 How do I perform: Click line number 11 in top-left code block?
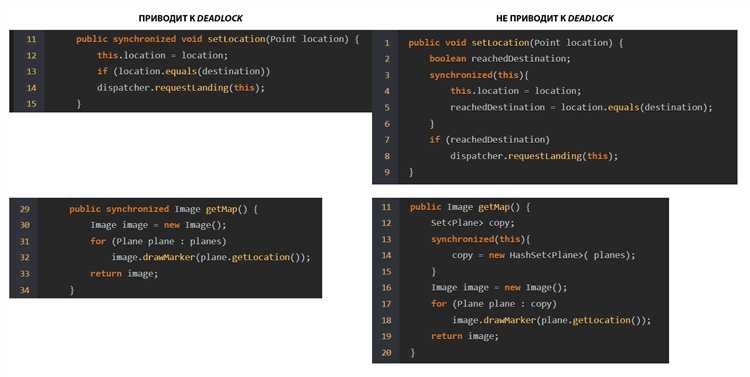pos(31,39)
